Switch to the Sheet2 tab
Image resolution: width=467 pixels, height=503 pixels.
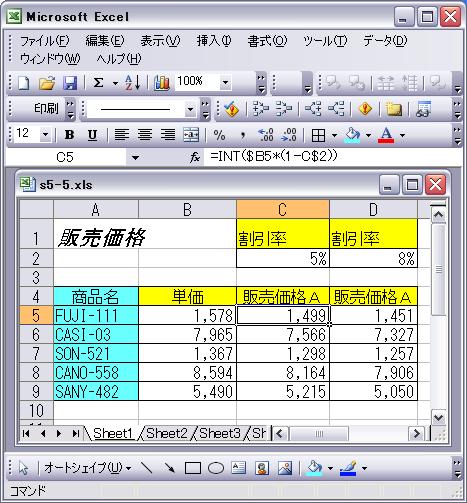(x=166, y=433)
